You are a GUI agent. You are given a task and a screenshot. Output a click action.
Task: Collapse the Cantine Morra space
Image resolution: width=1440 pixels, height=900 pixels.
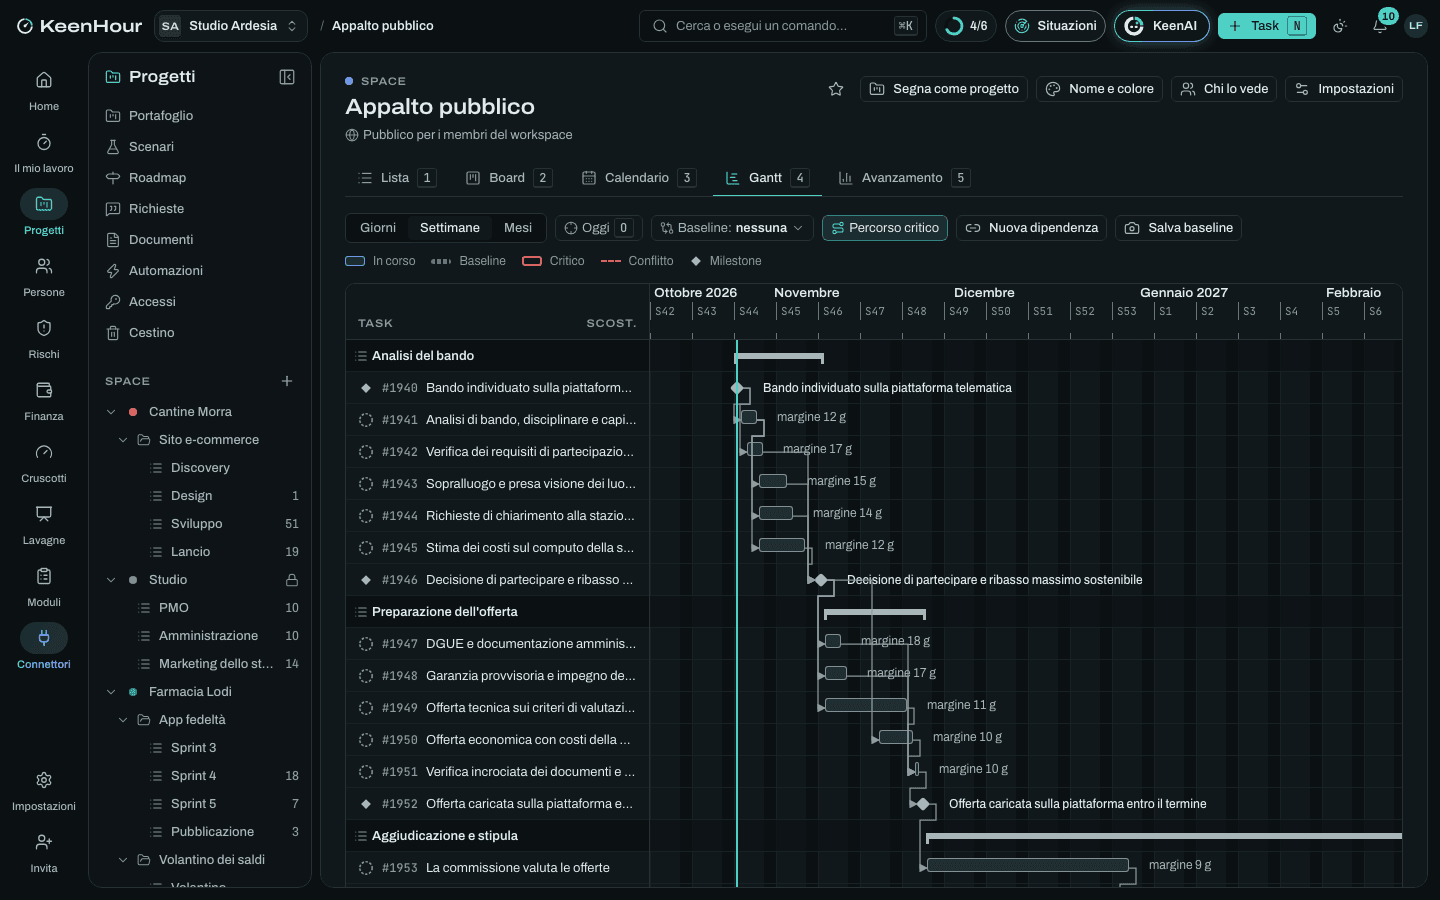pyautogui.click(x=111, y=412)
